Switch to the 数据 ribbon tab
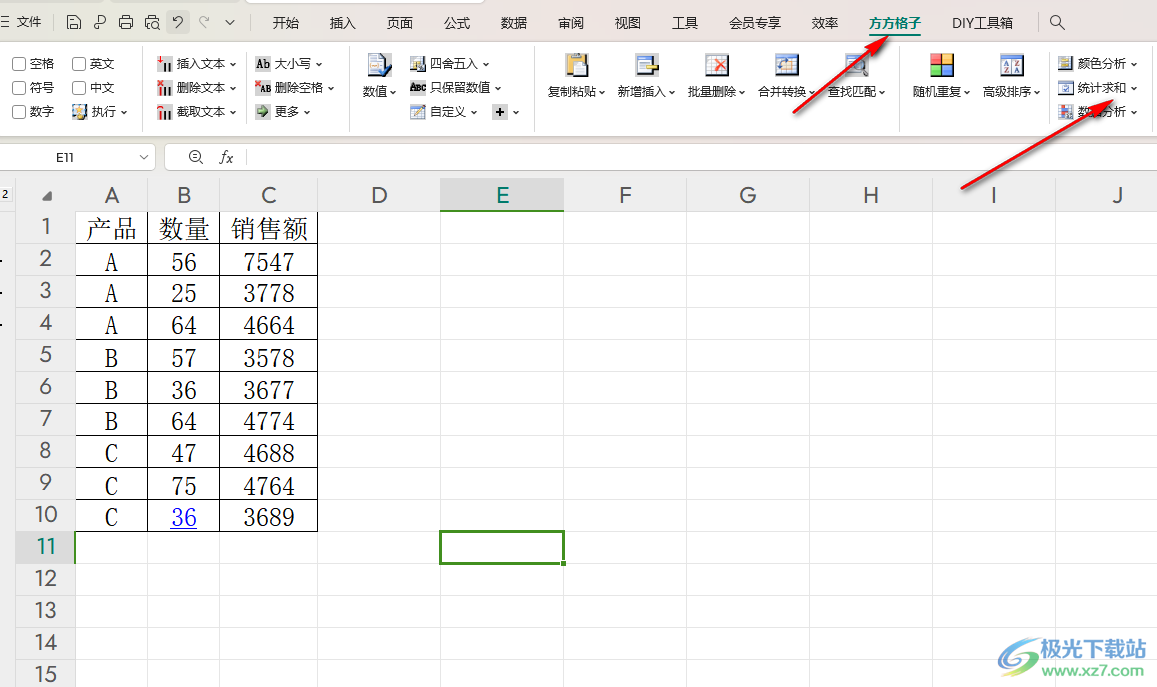Image resolution: width=1157 pixels, height=687 pixels. tap(514, 23)
